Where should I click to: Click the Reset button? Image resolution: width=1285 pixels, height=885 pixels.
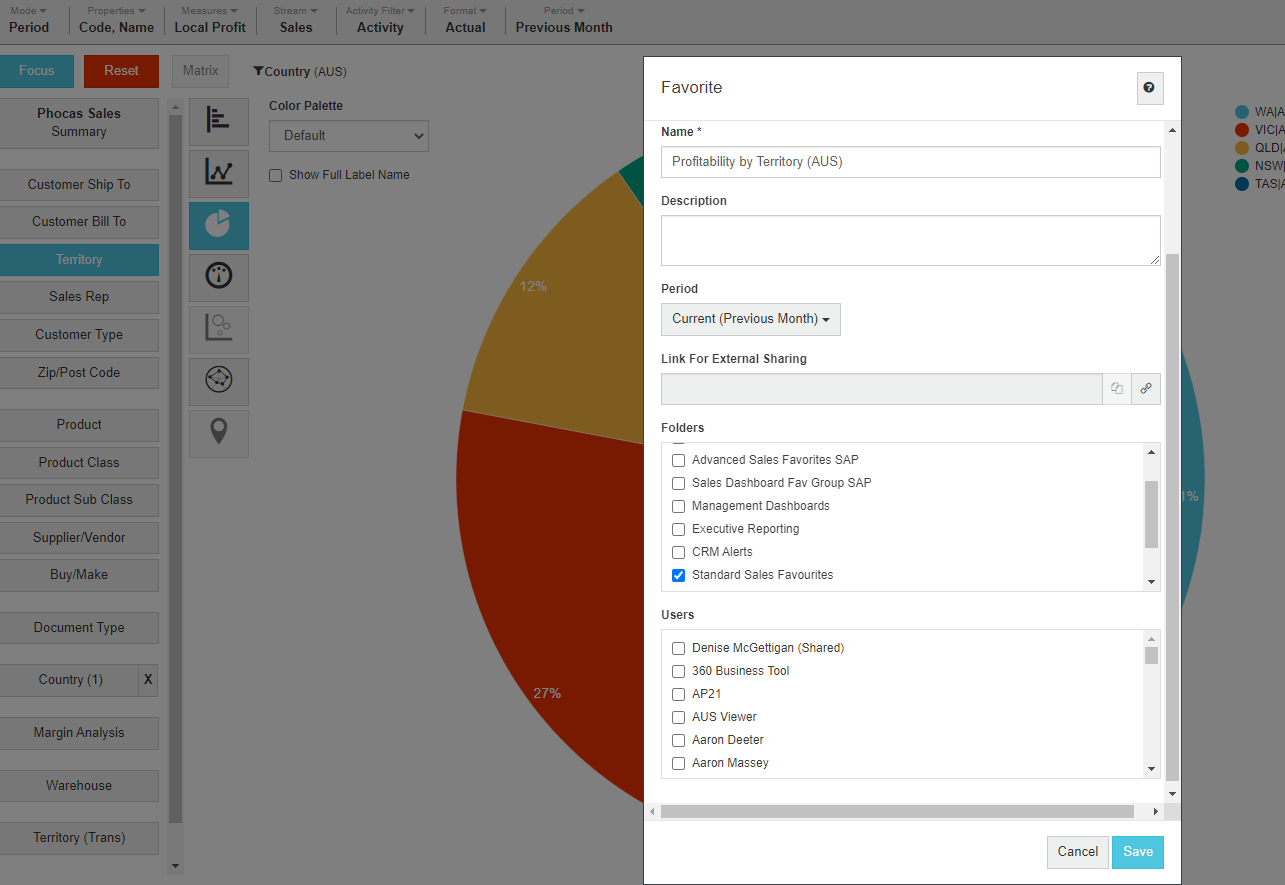121,71
